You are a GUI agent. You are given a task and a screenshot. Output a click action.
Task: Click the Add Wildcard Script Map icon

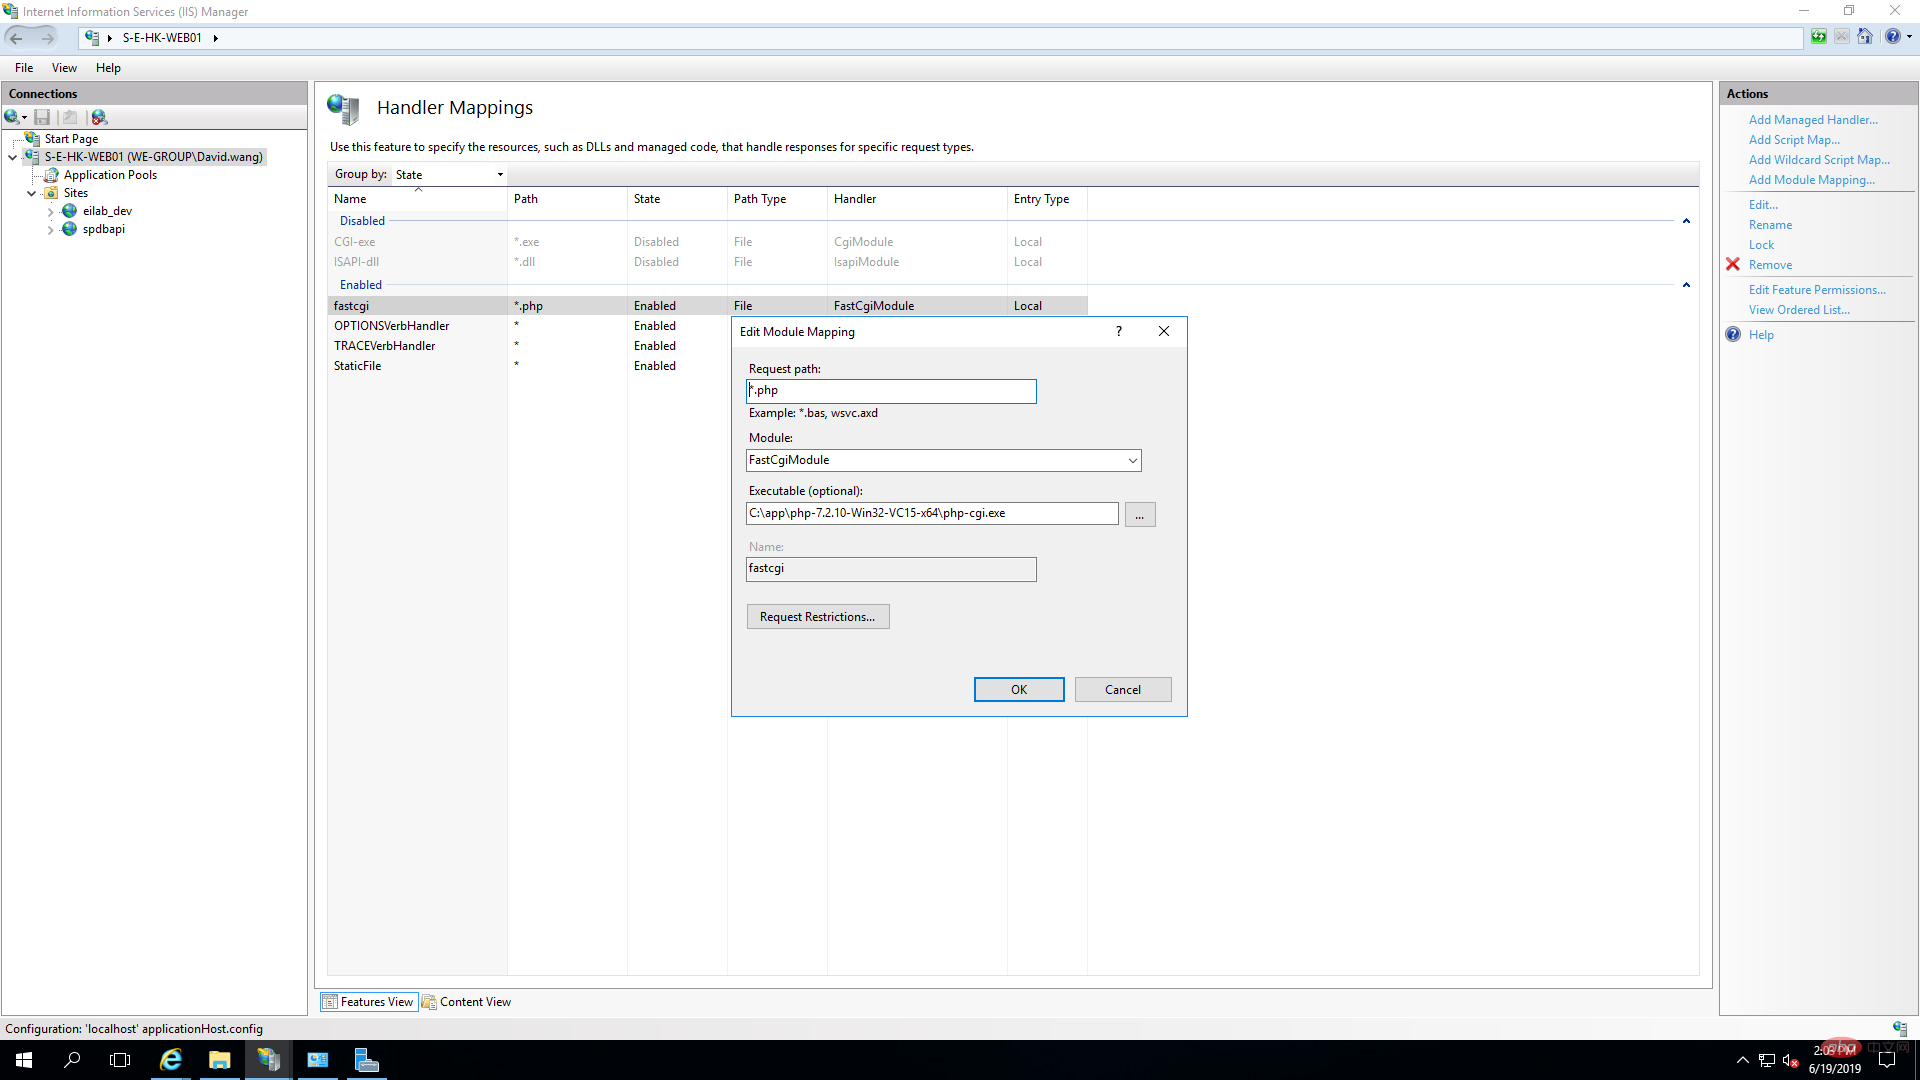click(x=1817, y=158)
